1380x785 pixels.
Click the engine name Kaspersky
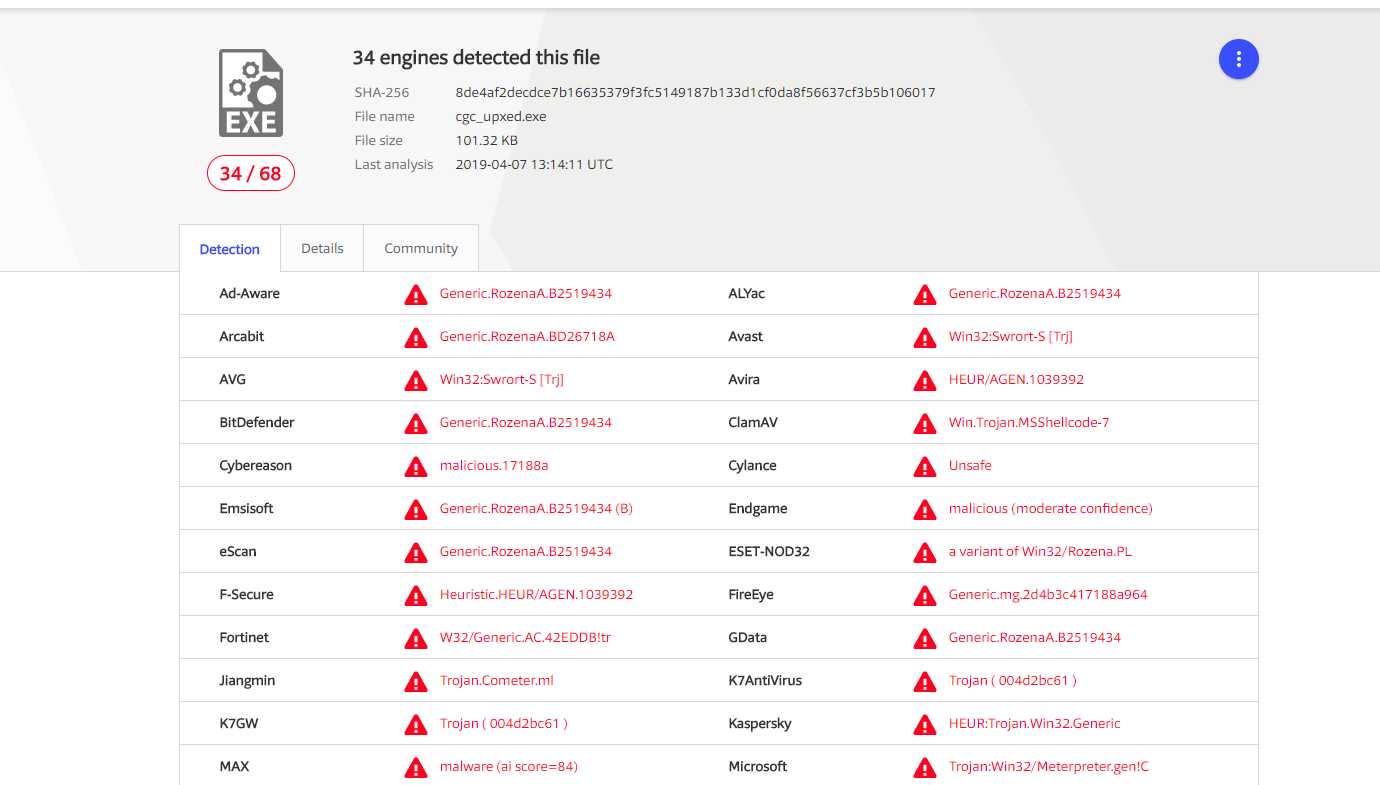760,723
